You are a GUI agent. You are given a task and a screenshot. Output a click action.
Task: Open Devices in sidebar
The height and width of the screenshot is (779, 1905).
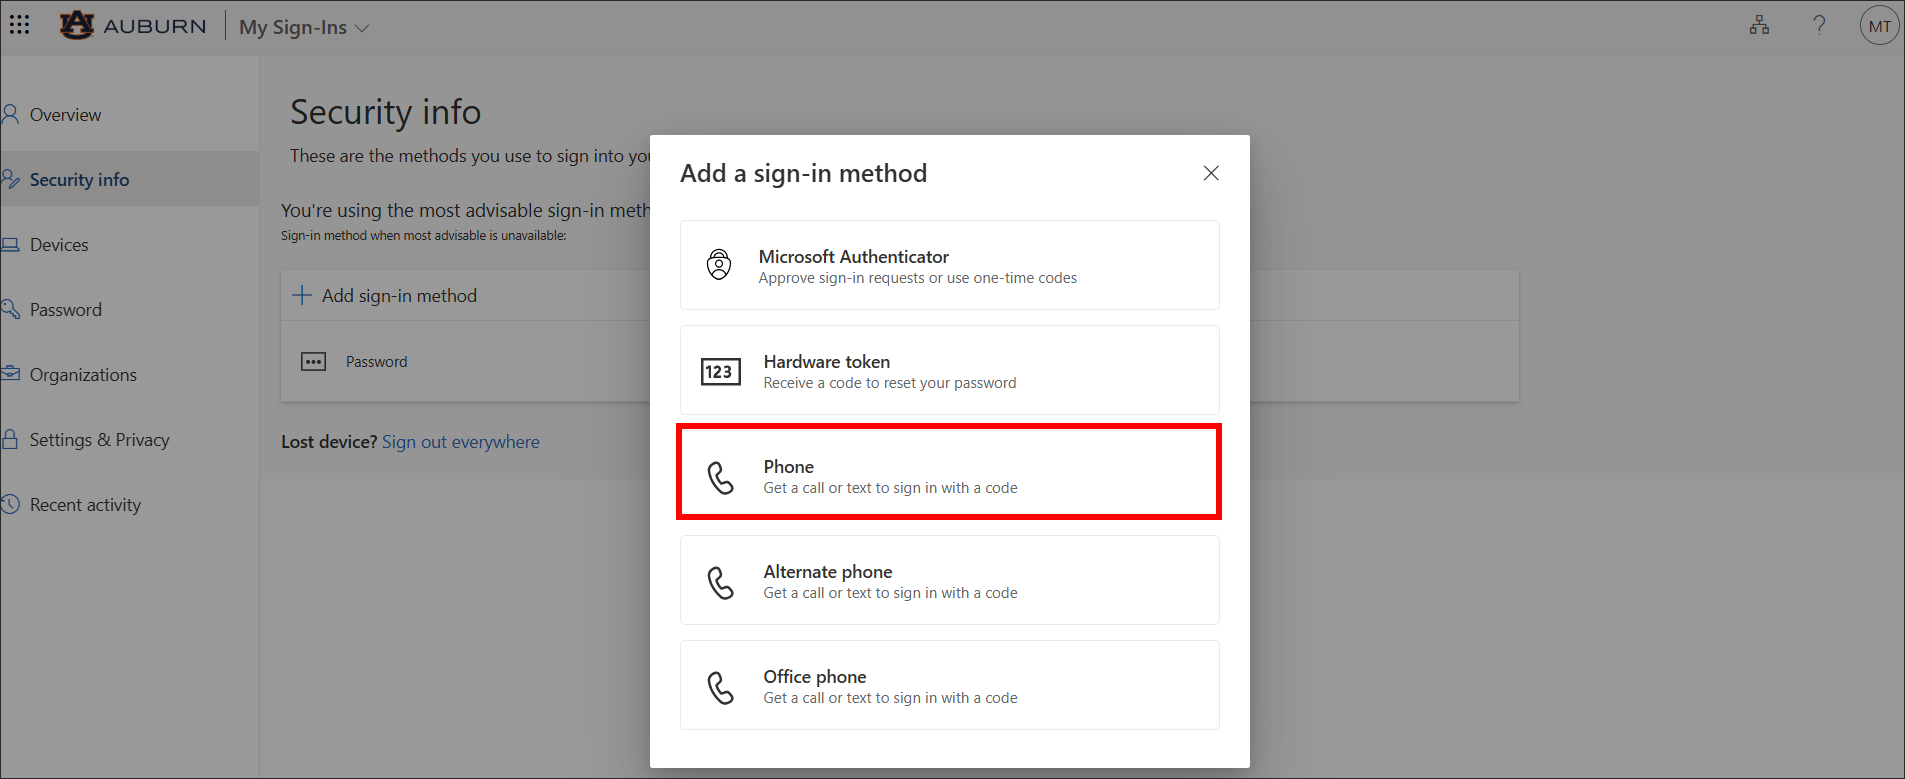(130, 244)
